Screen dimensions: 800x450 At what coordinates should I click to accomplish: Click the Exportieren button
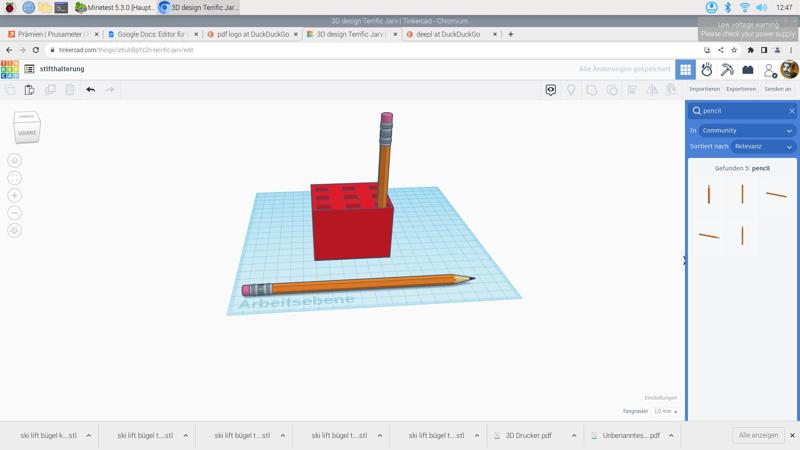pyautogui.click(x=741, y=89)
